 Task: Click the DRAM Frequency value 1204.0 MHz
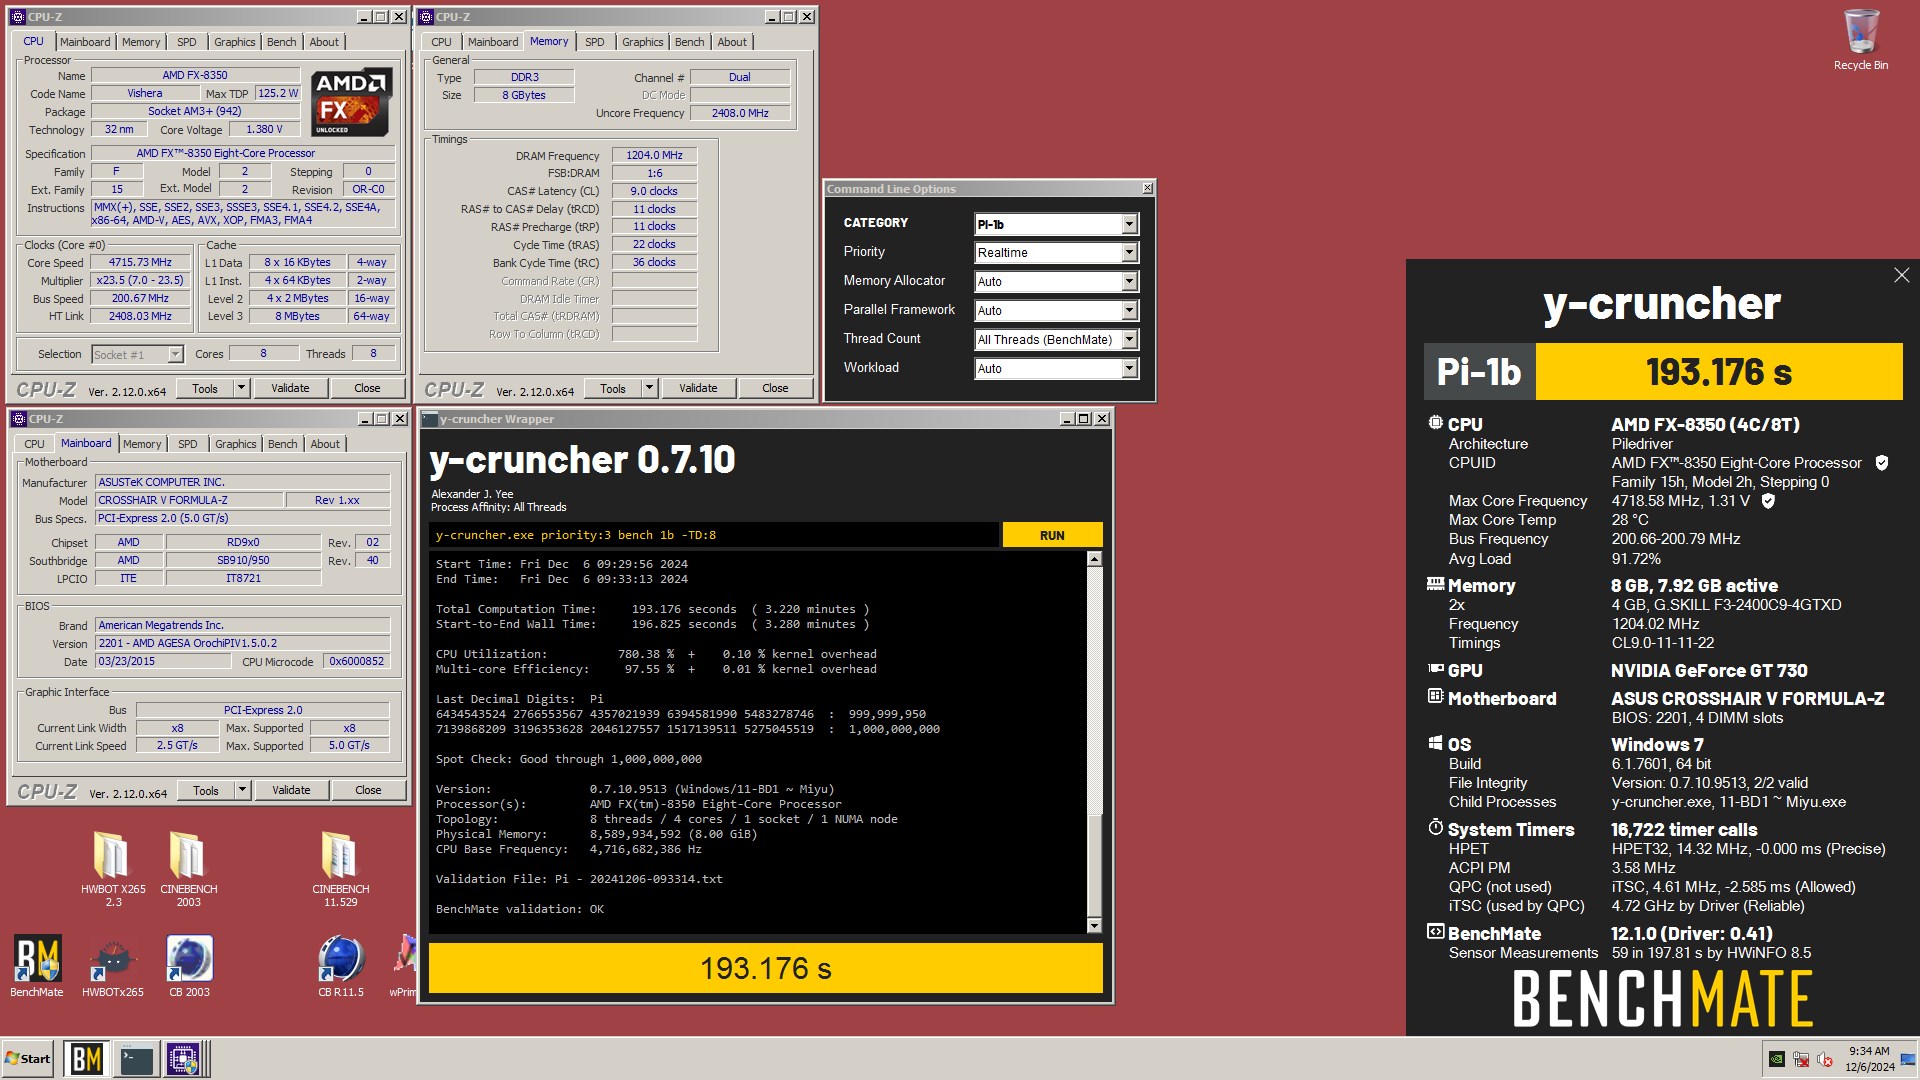654,155
